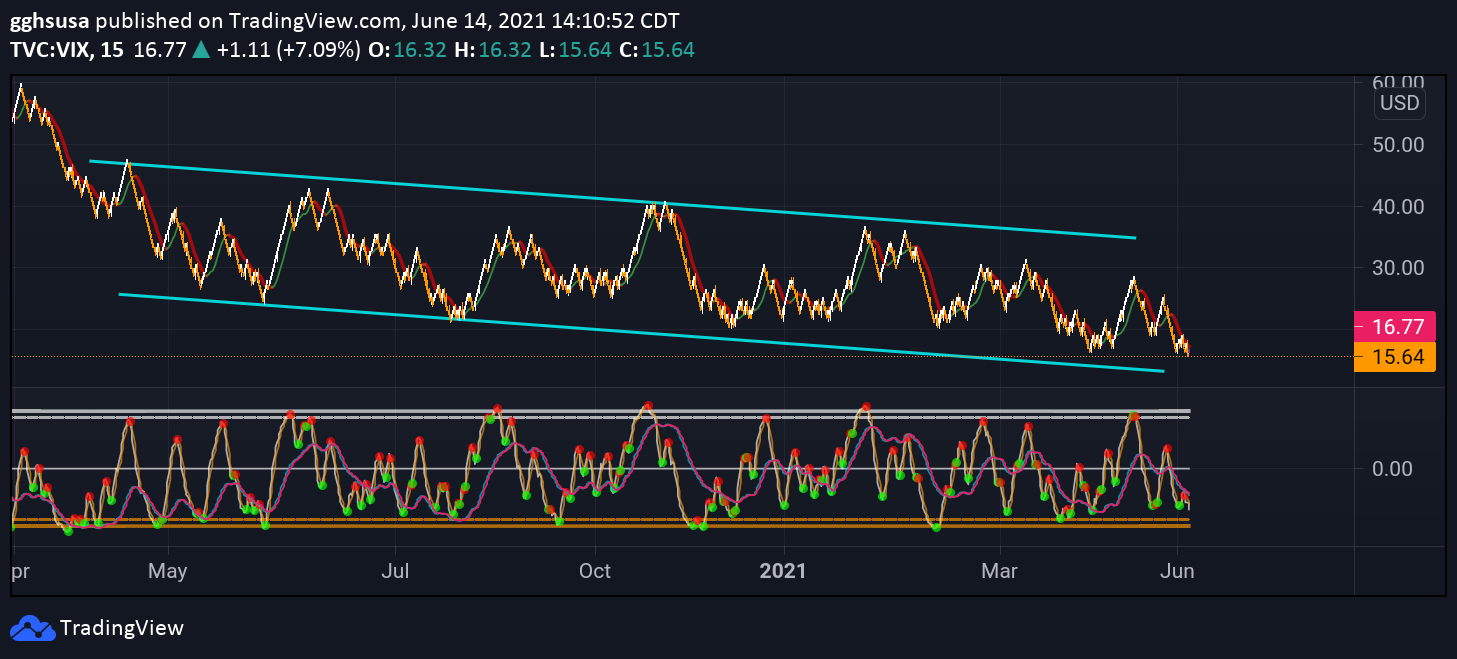Click the +1.11 (+7.09%) change value
The width and height of the screenshot is (1457, 659).
click(289, 50)
